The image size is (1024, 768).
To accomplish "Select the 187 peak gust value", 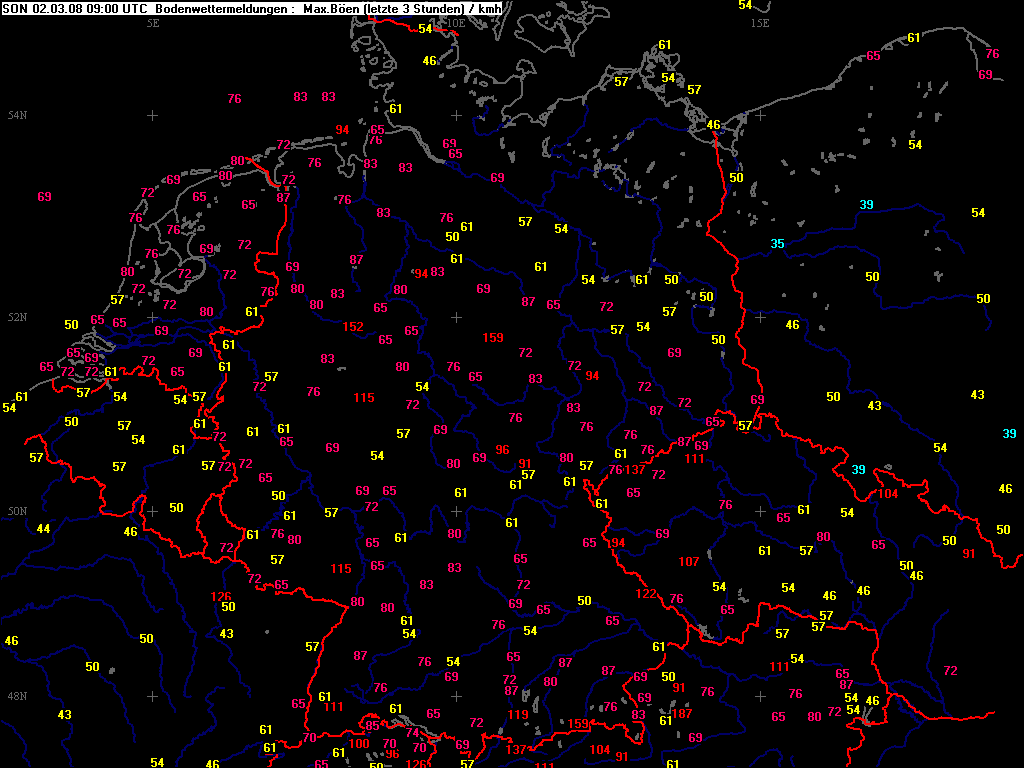I will click(x=682, y=713).
